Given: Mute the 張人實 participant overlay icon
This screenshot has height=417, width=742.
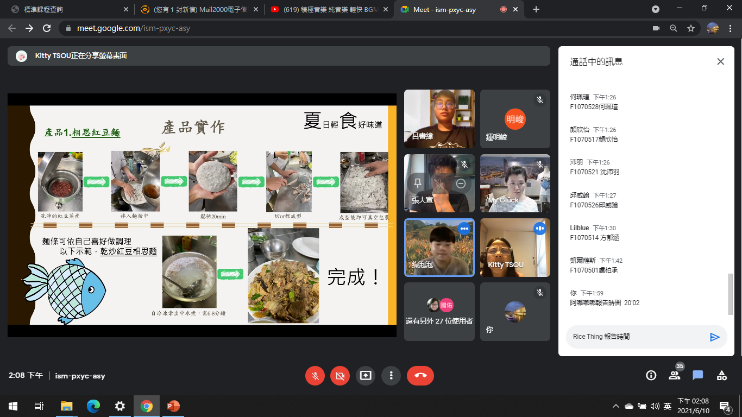Looking at the screenshot, I should [x=439, y=183].
